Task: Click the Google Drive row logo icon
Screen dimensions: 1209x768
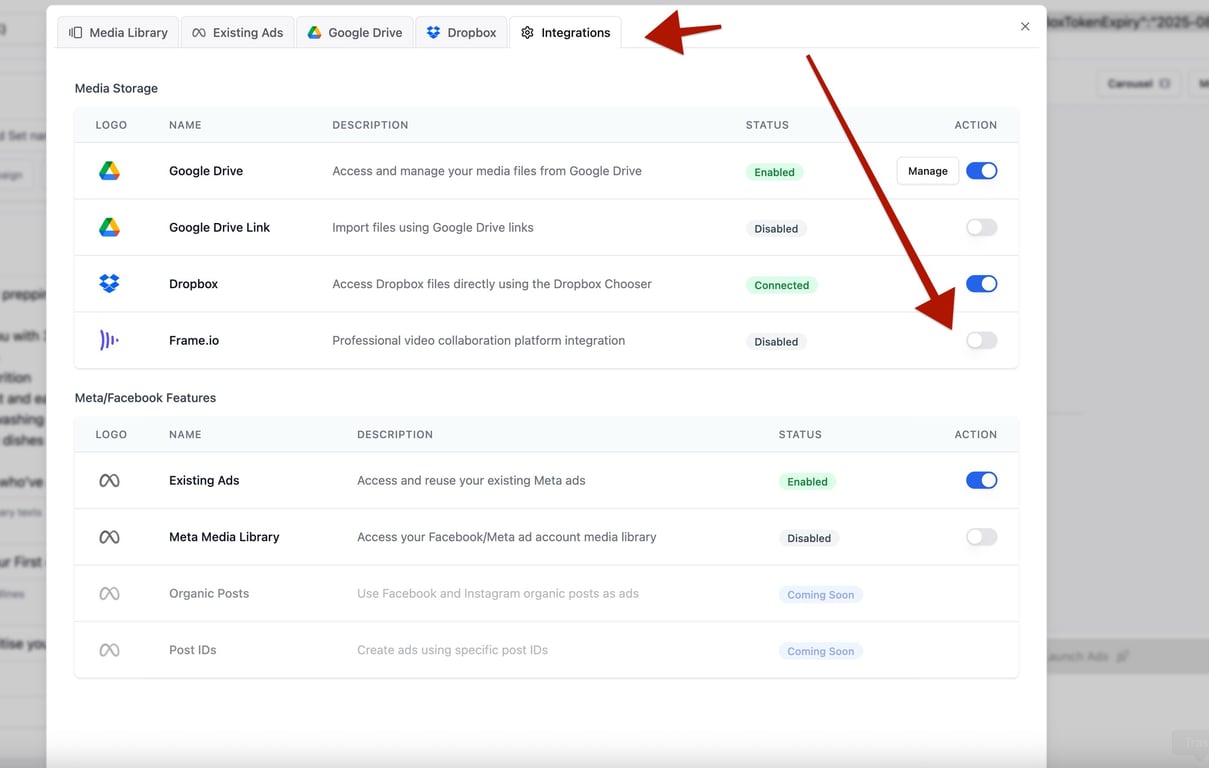Action: (110, 171)
